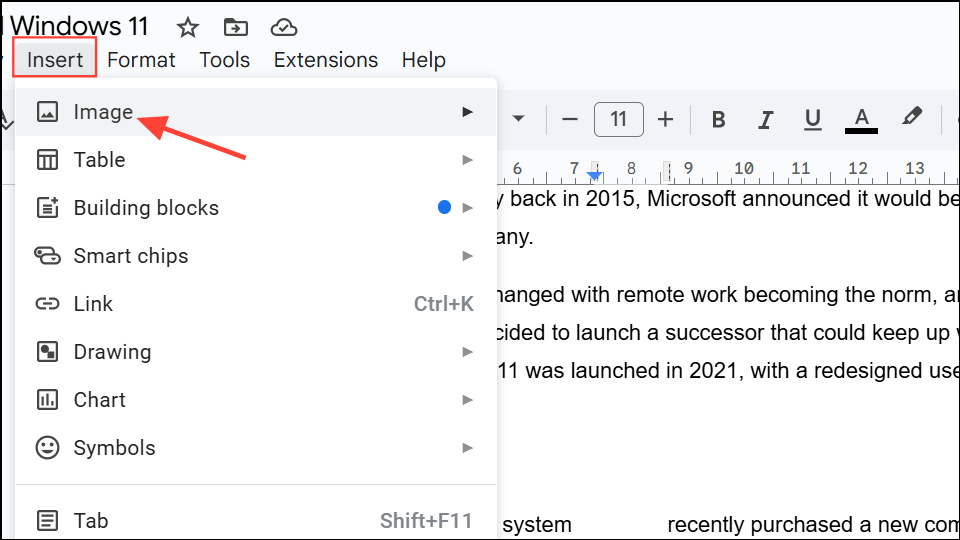Click the blue indent marker on ruler
Screen dimensions: 960x540
594,176
